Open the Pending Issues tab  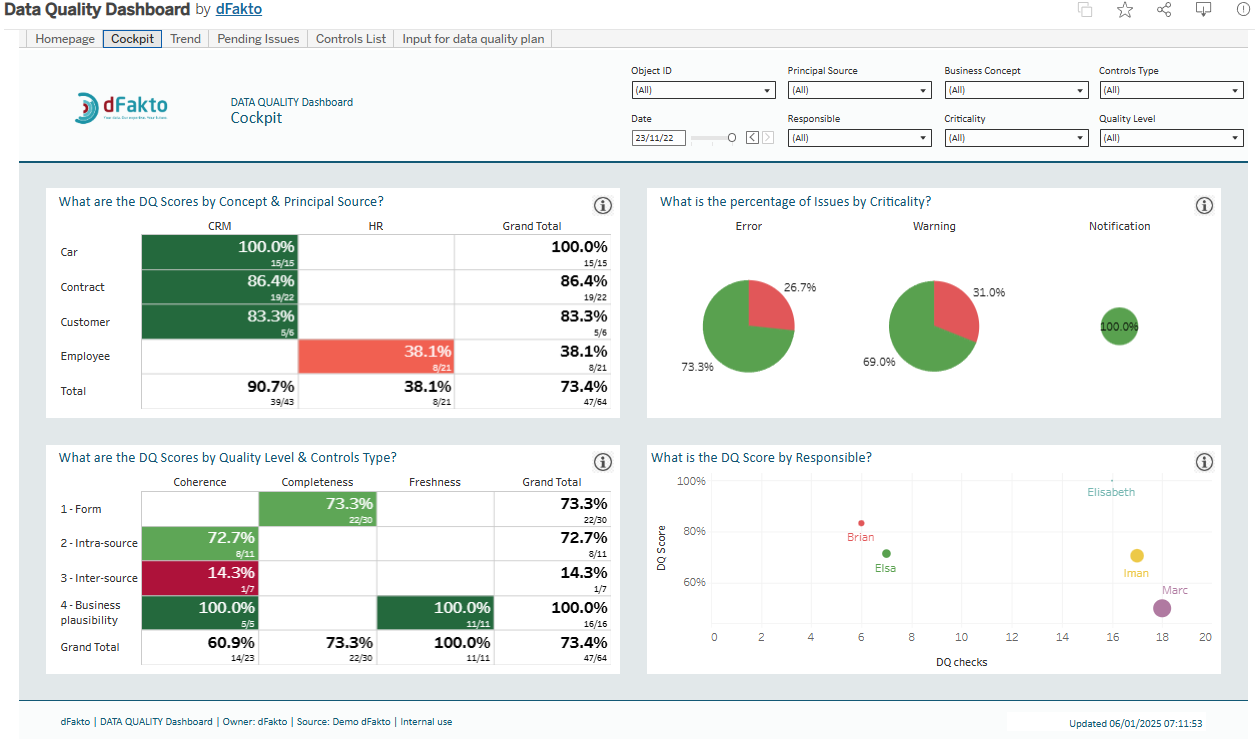258,39
